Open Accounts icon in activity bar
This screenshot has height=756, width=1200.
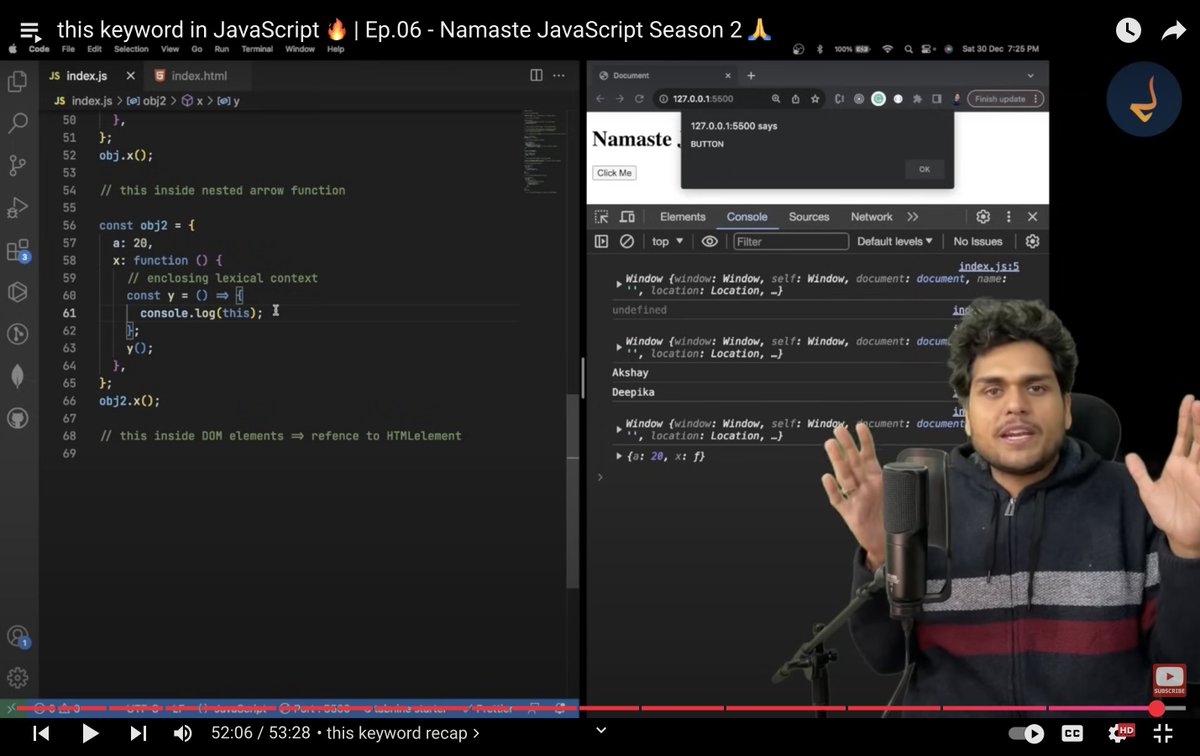click(18, 636)
